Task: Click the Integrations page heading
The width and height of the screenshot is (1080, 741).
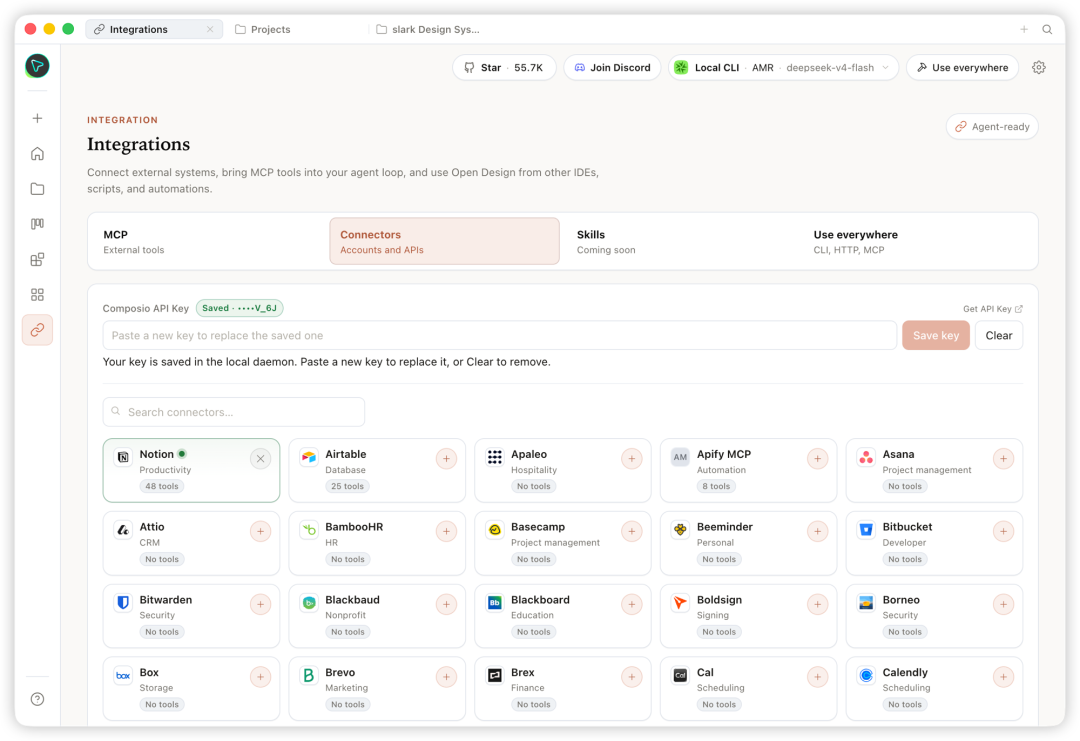Action: point(138,145)
